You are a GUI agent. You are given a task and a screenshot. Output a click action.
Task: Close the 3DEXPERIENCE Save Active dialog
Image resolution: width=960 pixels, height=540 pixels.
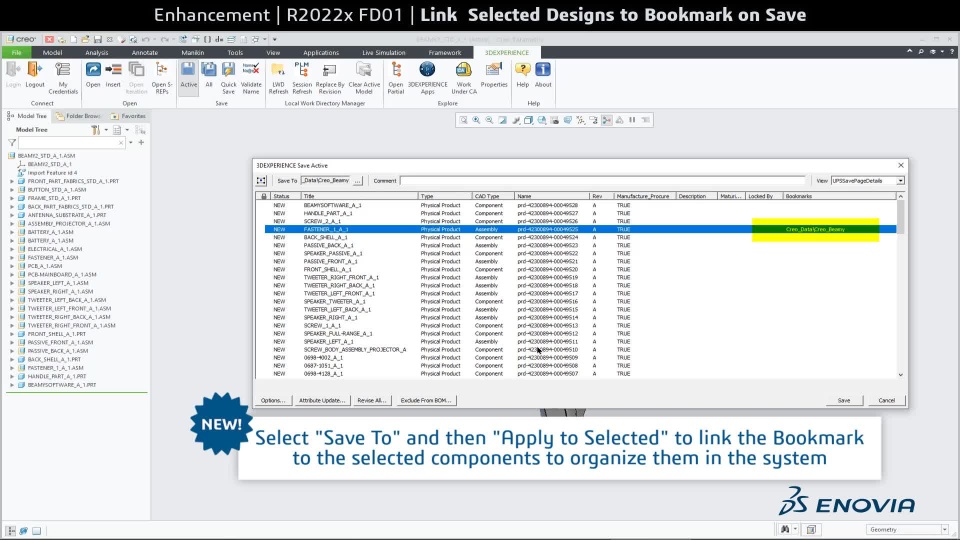tap(901, 165)
